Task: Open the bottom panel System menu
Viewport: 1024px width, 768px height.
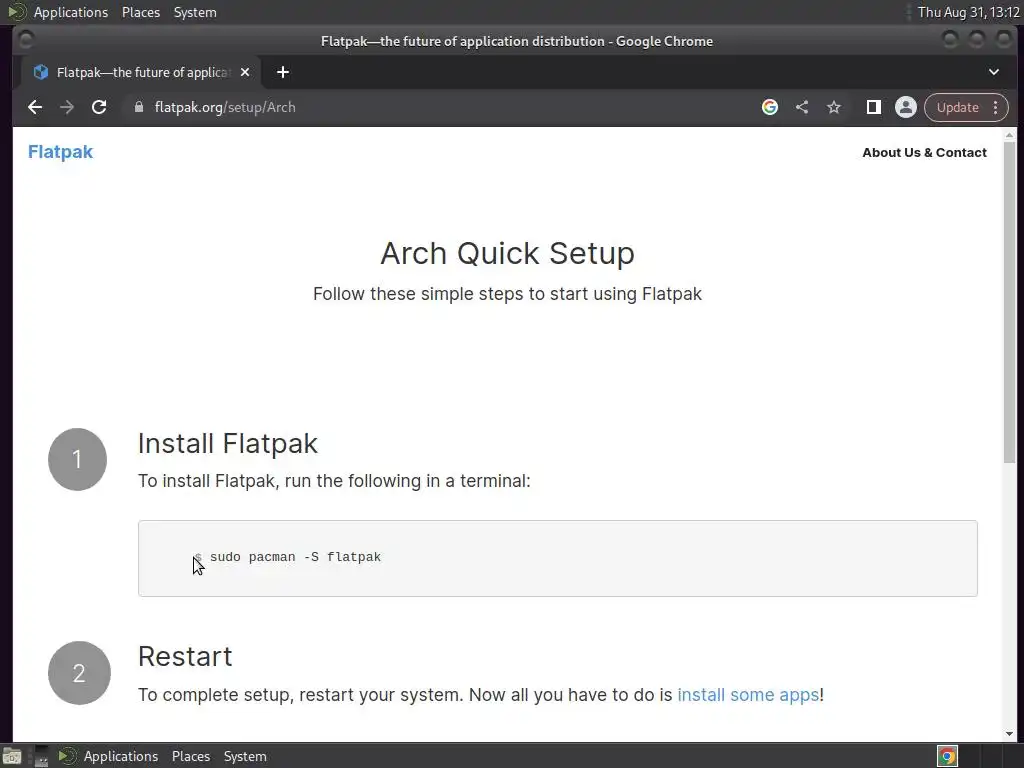Action: tap(245, 756)
